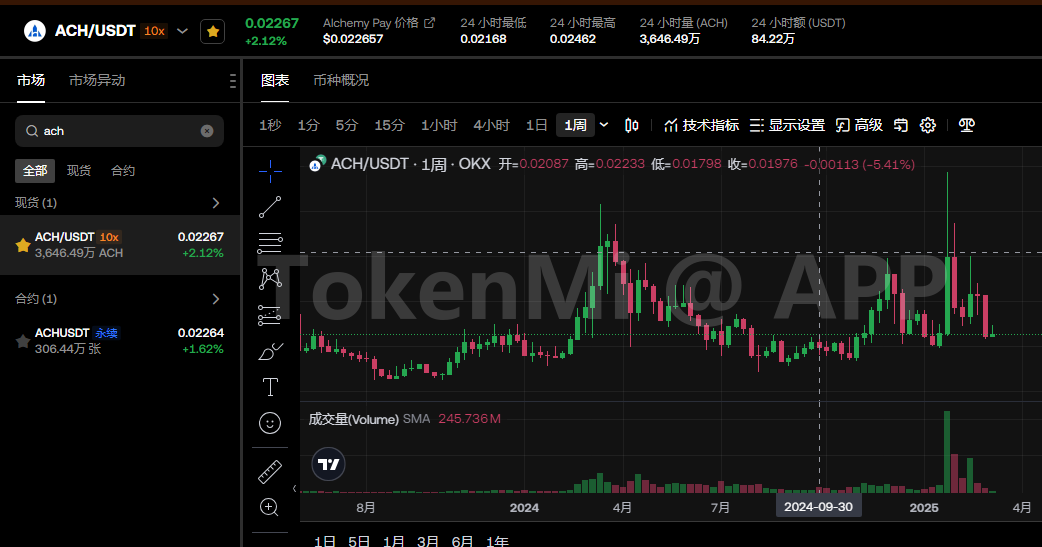Image resolution: width=1042 pixels, height=547 pixels.
Task: Clear the ach search field
Action: tap(207, 131)
